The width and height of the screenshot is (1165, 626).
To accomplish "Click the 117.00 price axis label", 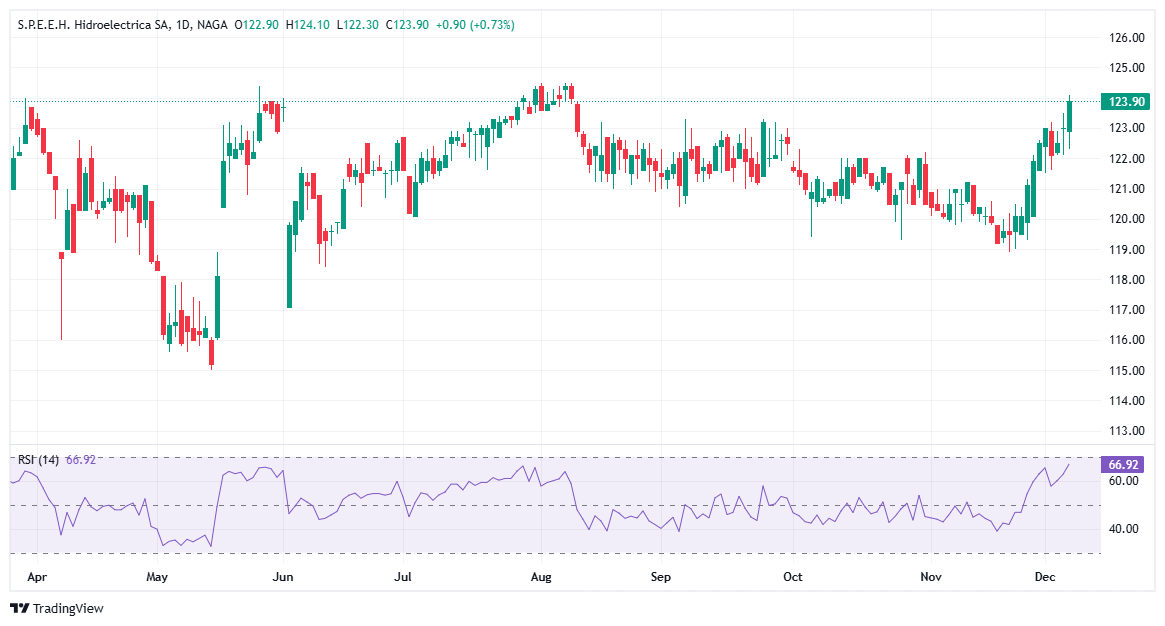I will 1126,310.
